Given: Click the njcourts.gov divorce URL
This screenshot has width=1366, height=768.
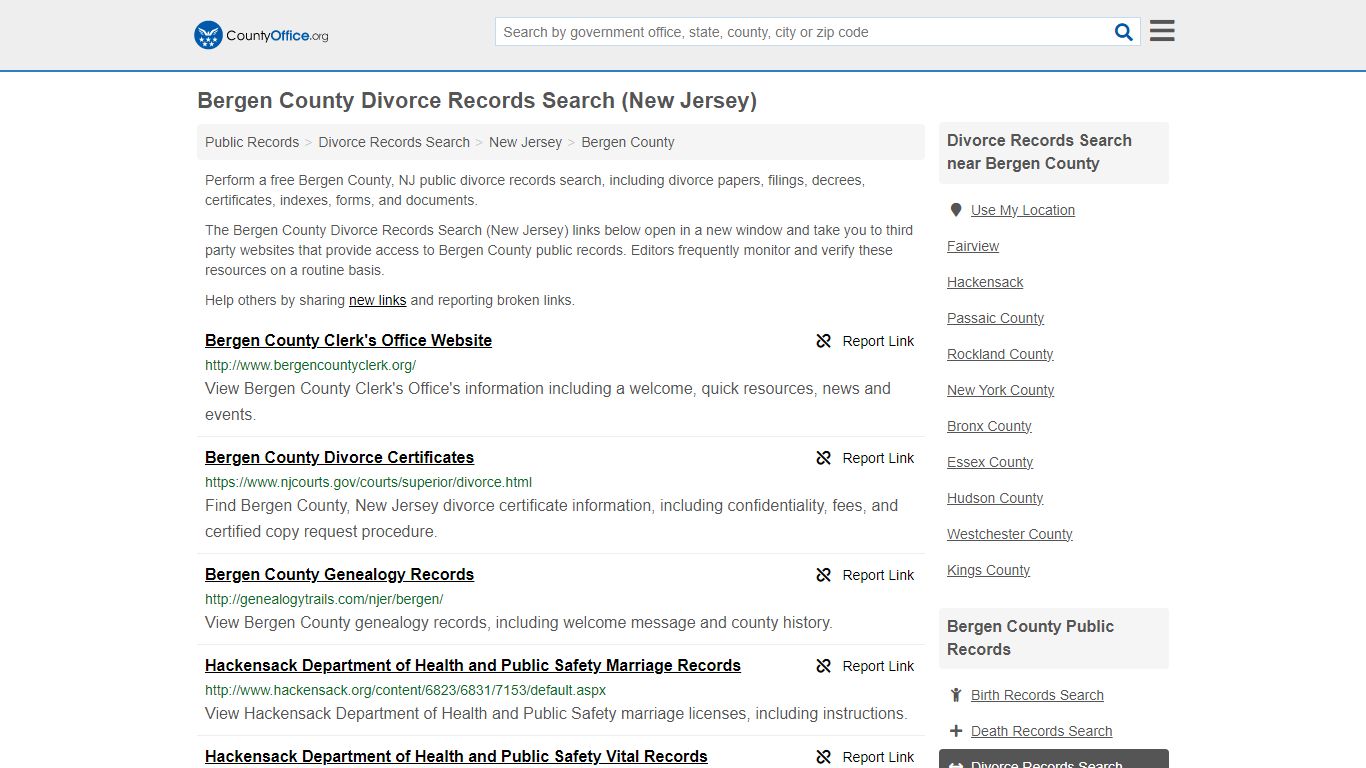Looking at the screenshot, I should click(x=368, y=482).
